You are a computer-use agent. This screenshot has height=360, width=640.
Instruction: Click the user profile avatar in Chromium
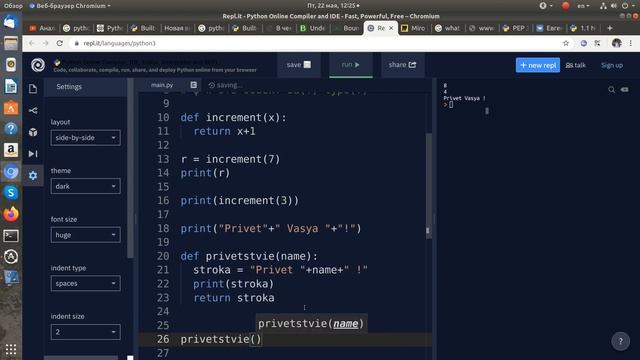(x=616, y=43)
